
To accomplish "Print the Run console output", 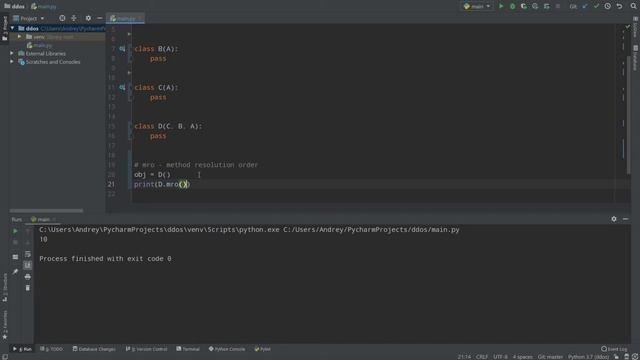I will 28,277.
